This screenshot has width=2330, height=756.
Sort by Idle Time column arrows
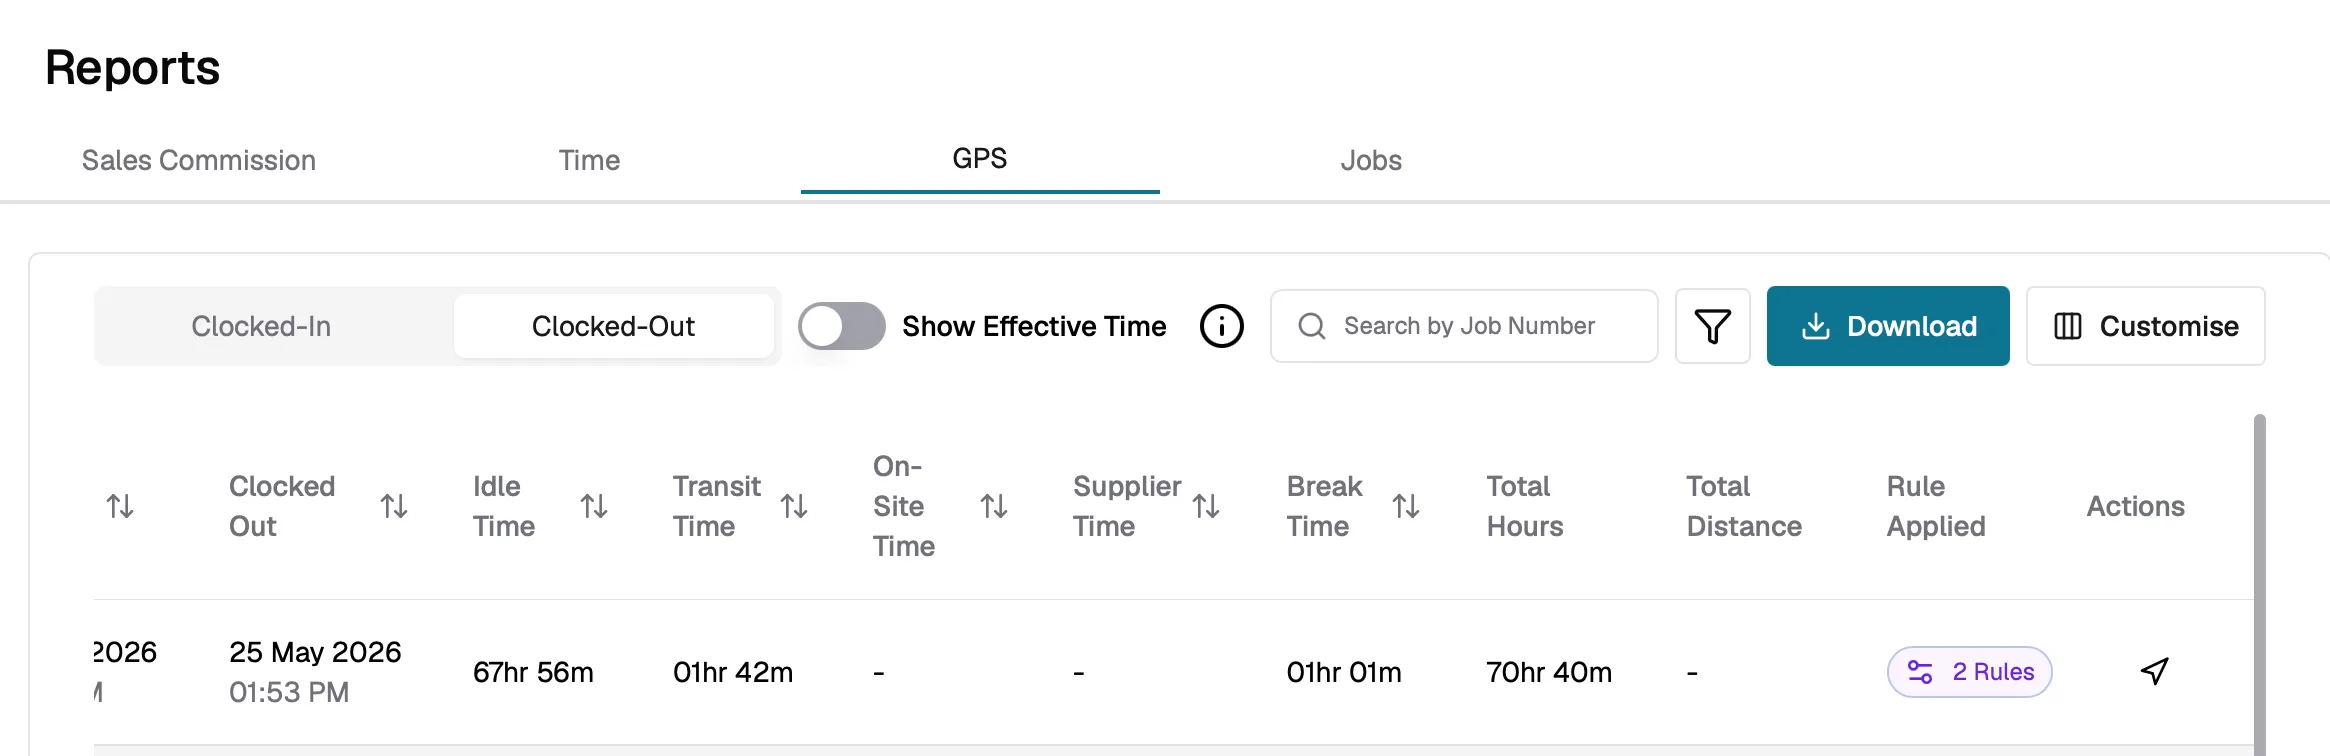tap(594, 506)
